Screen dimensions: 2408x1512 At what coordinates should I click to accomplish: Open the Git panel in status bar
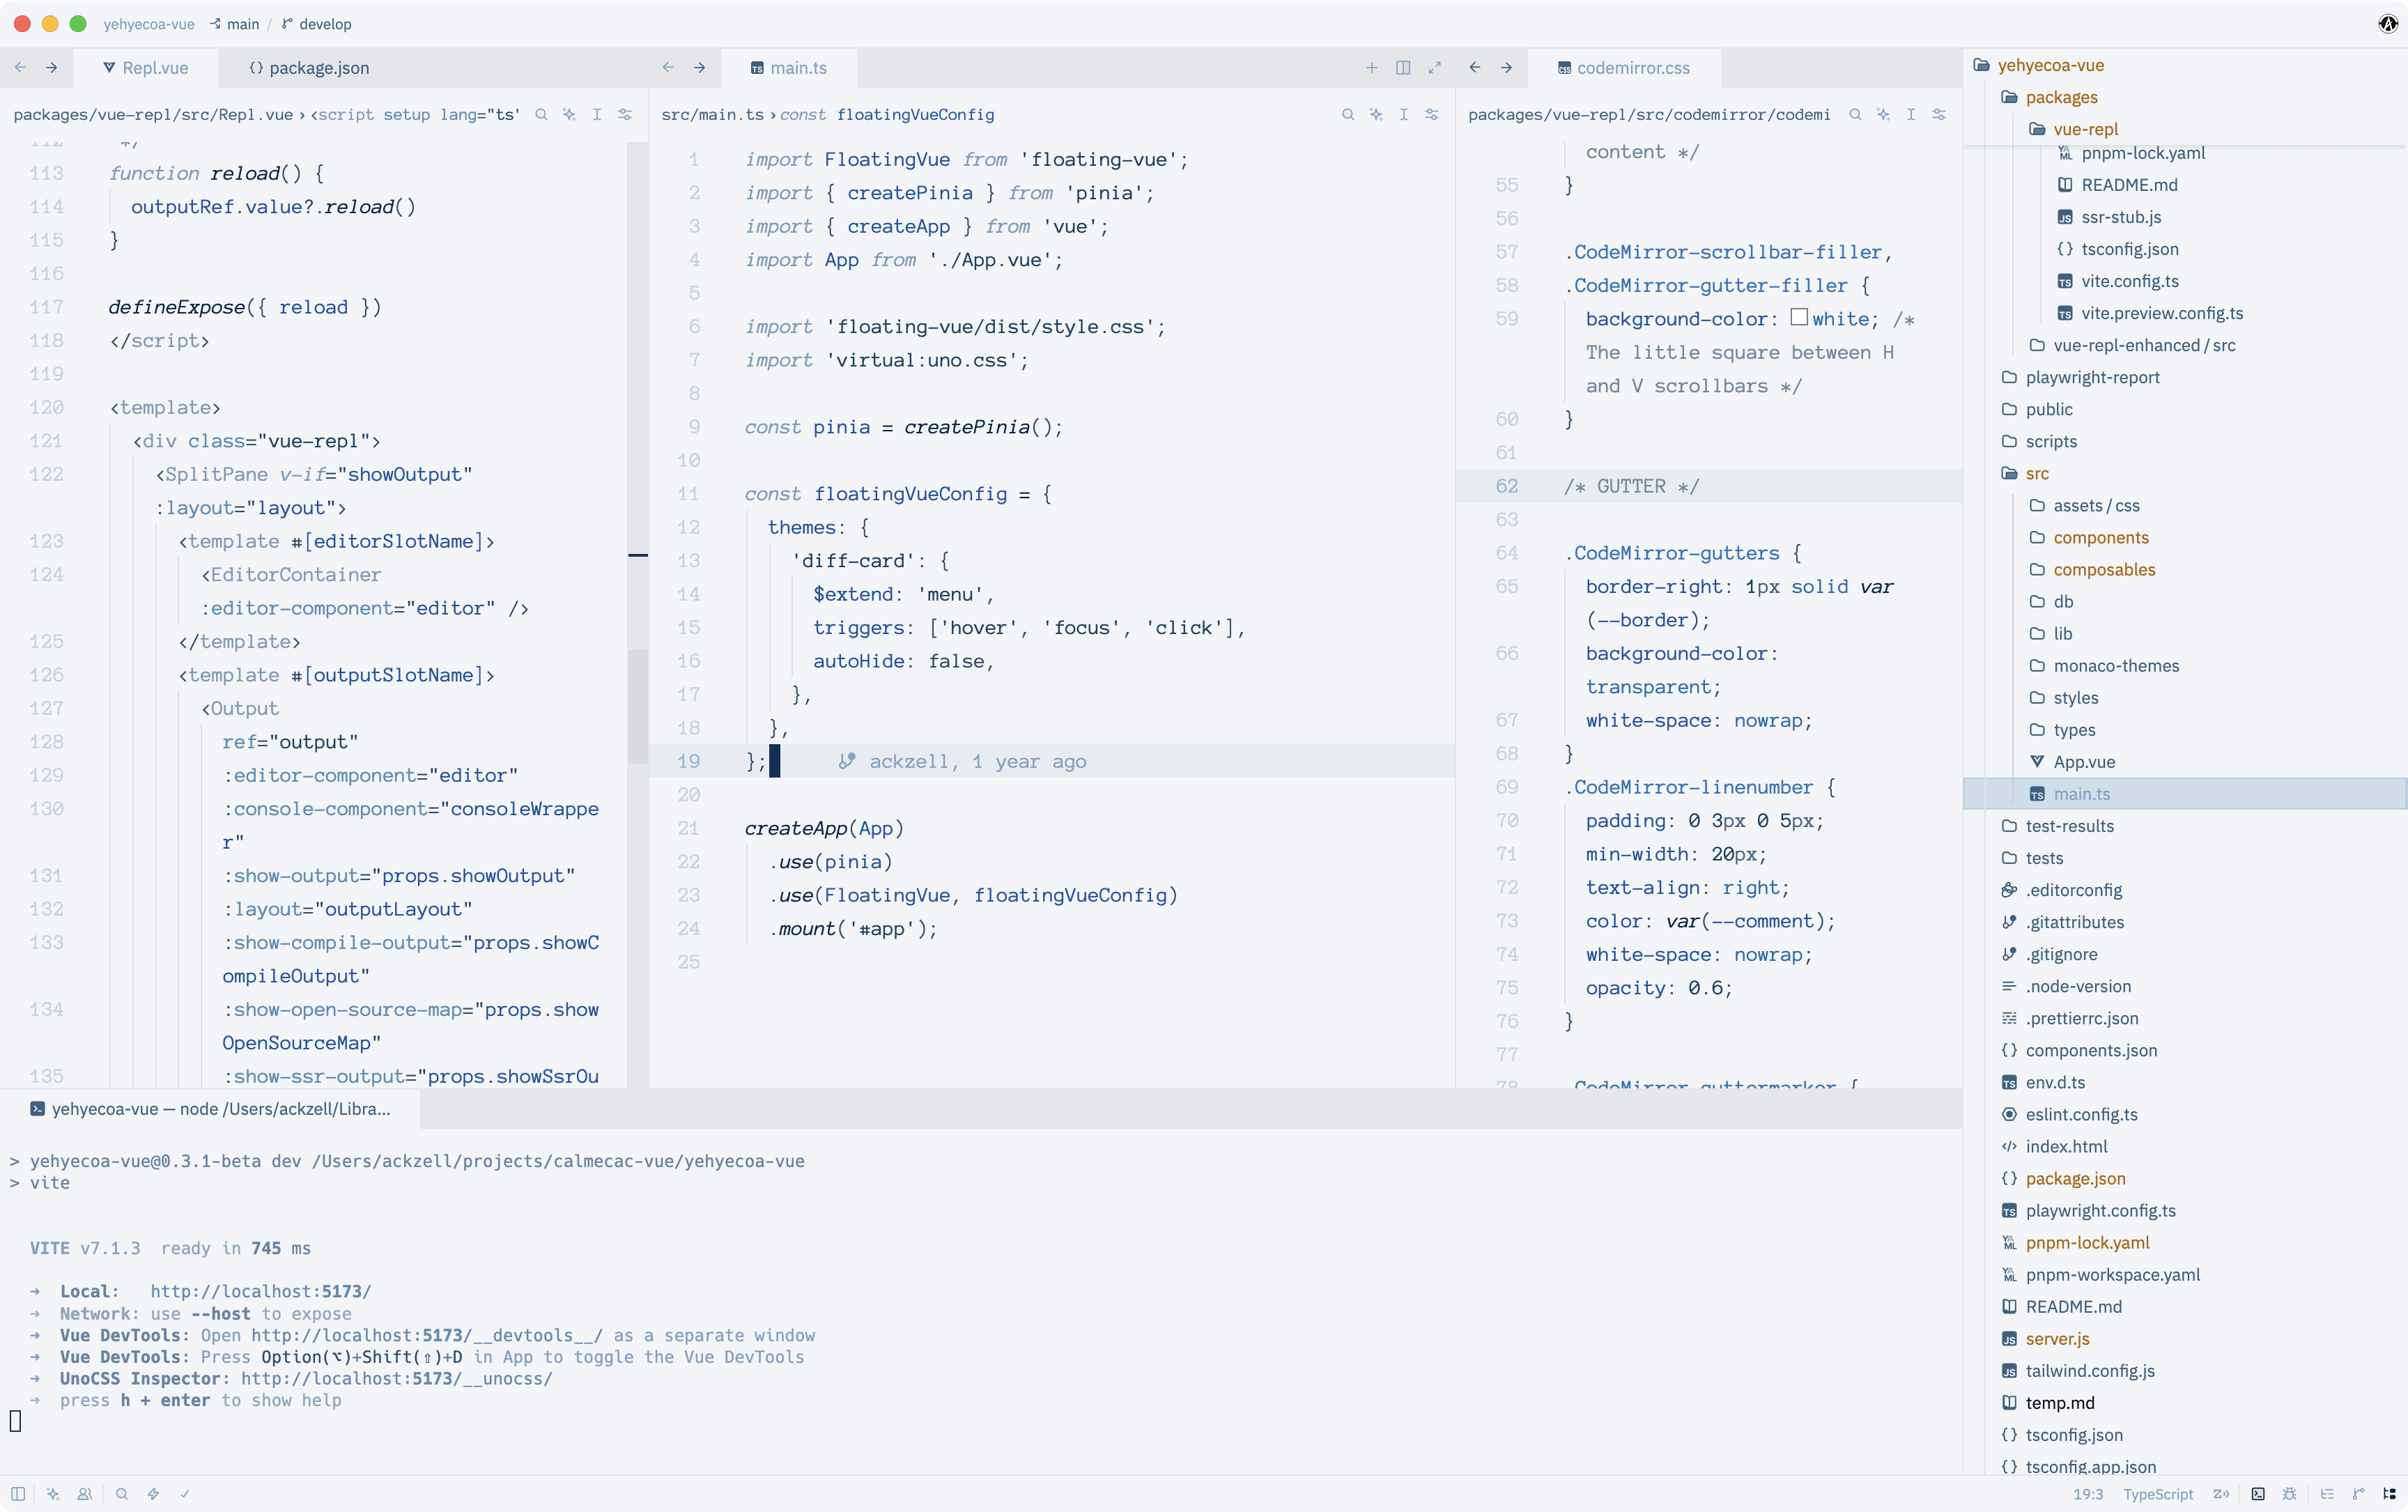point(2358,1494)
